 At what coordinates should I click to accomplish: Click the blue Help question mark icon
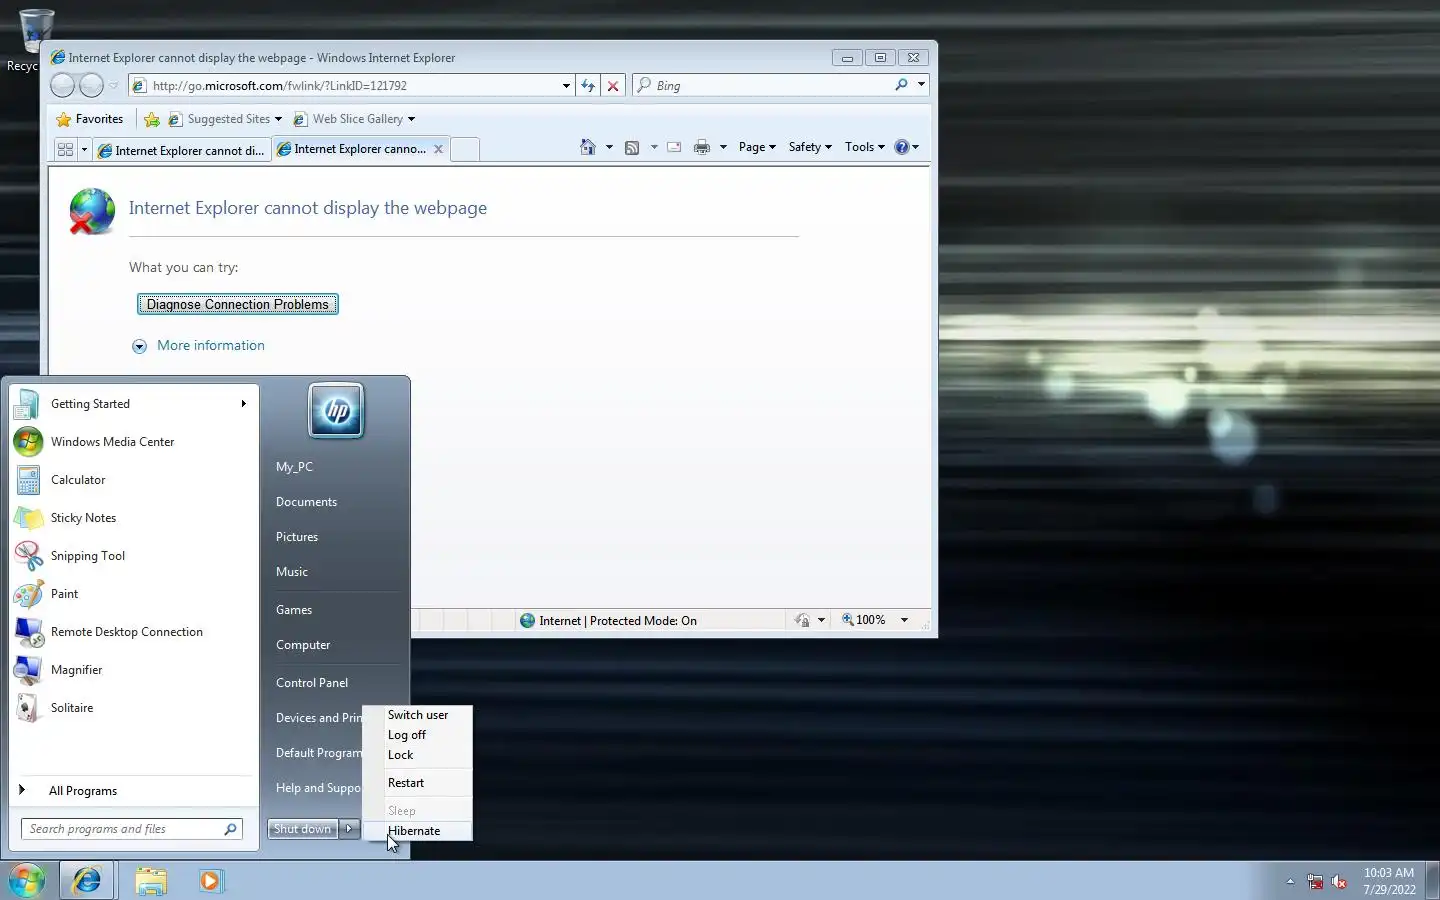[901, 147]
